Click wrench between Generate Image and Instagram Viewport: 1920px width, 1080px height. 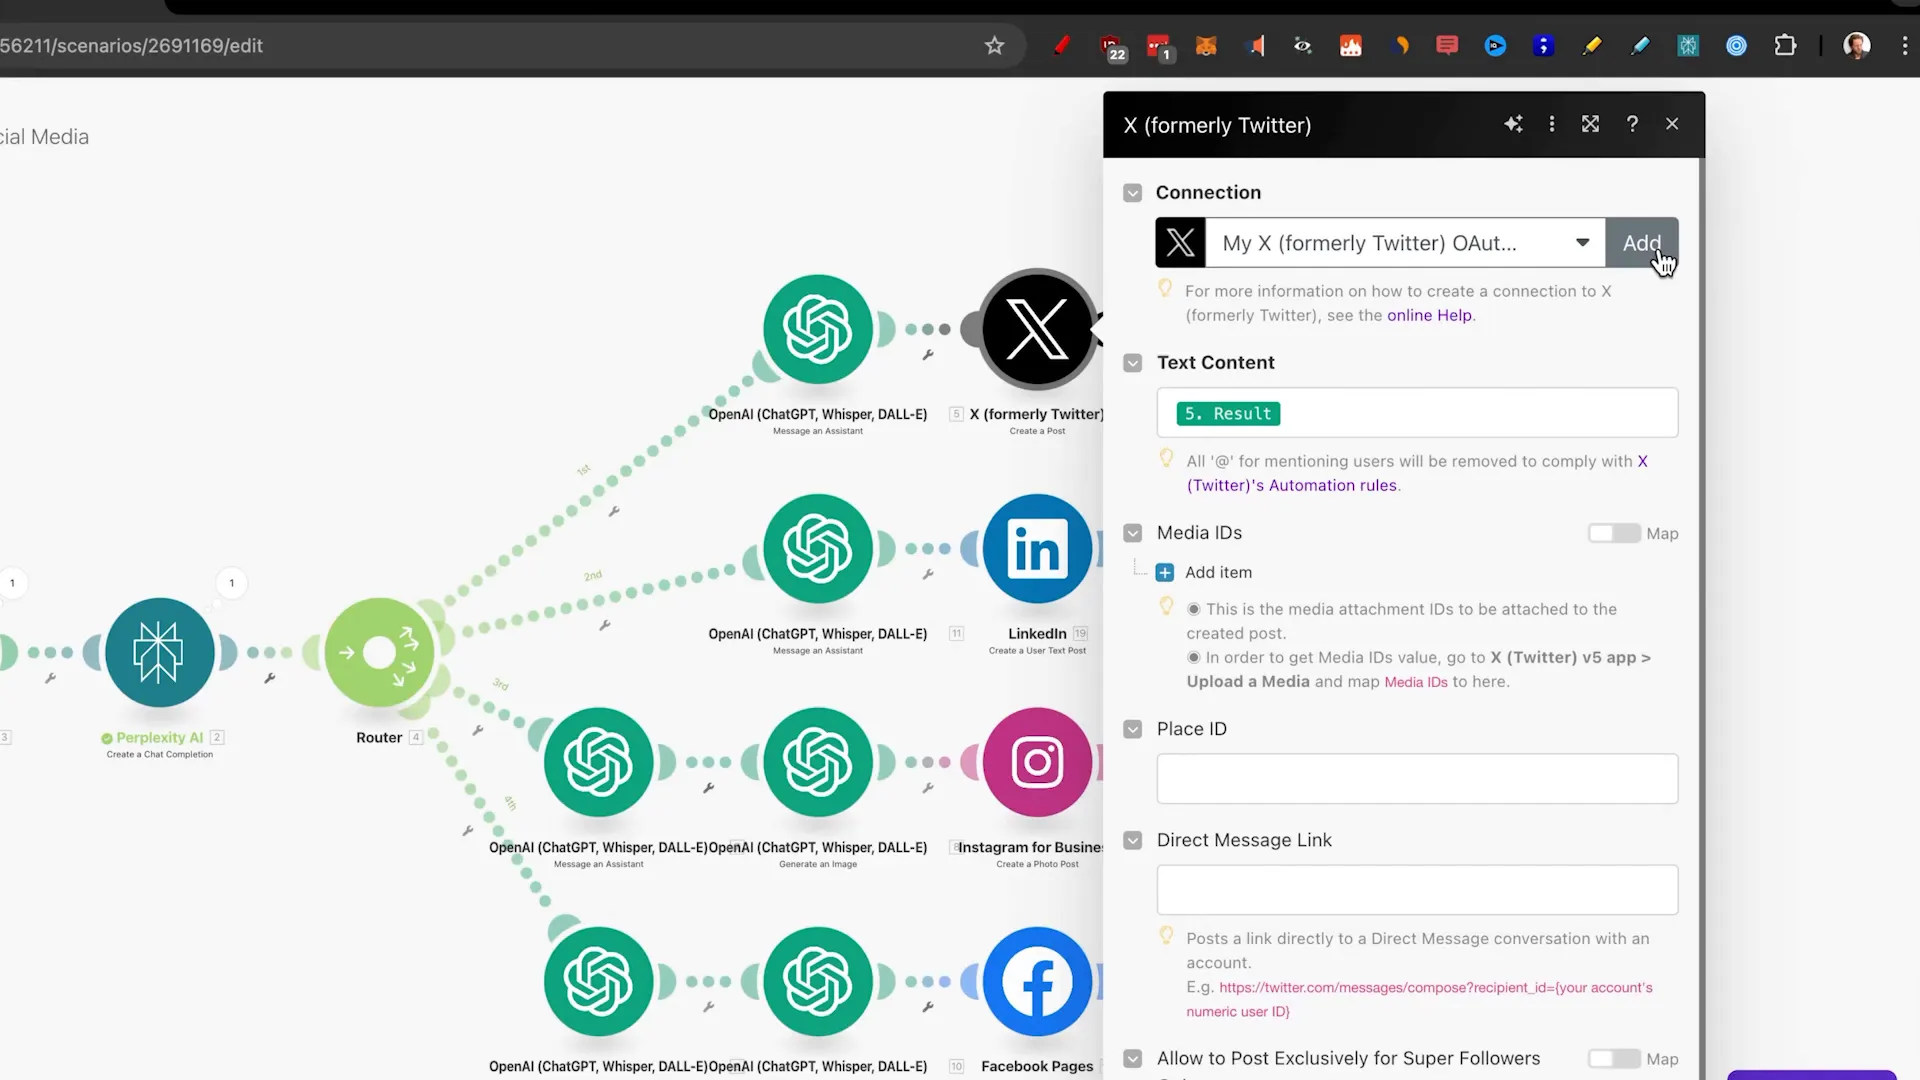[x=928, y=788]
